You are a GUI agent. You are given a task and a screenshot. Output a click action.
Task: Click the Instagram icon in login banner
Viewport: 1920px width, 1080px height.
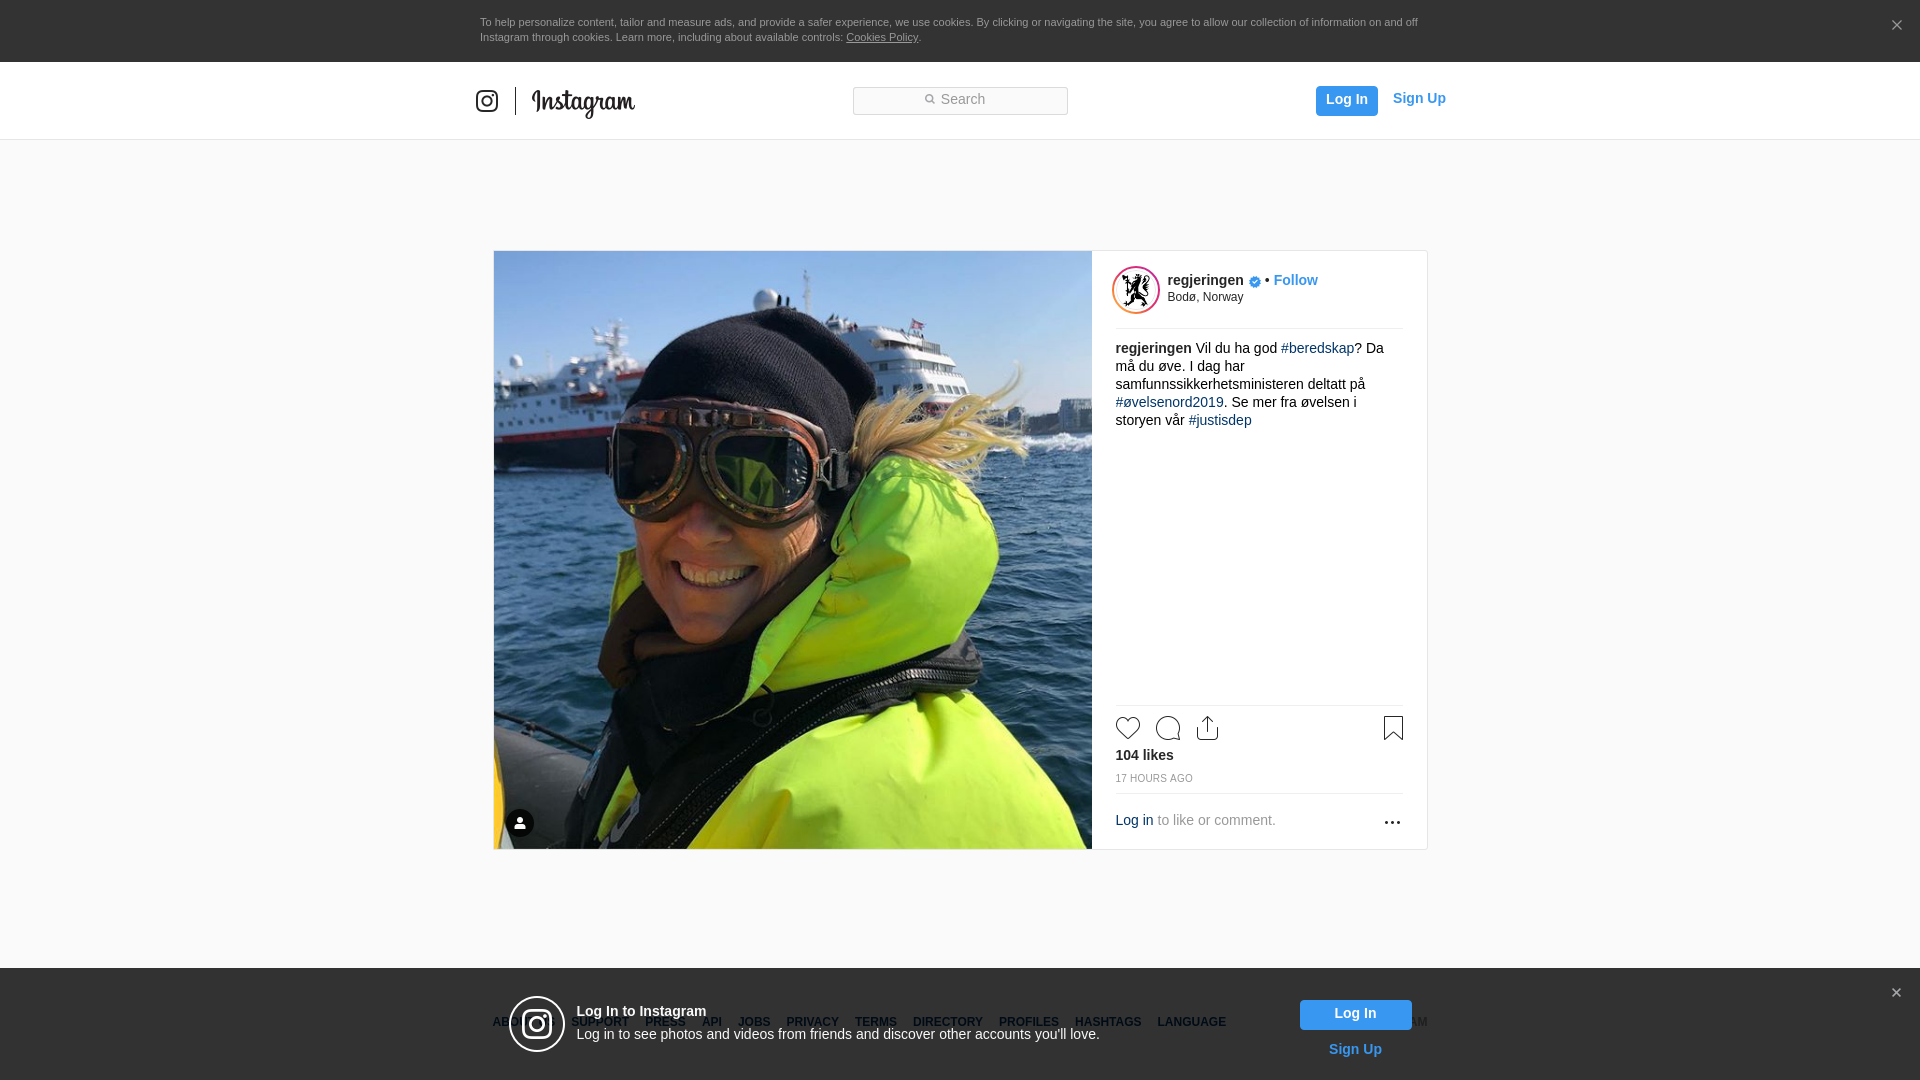[x=537, y=1024]
